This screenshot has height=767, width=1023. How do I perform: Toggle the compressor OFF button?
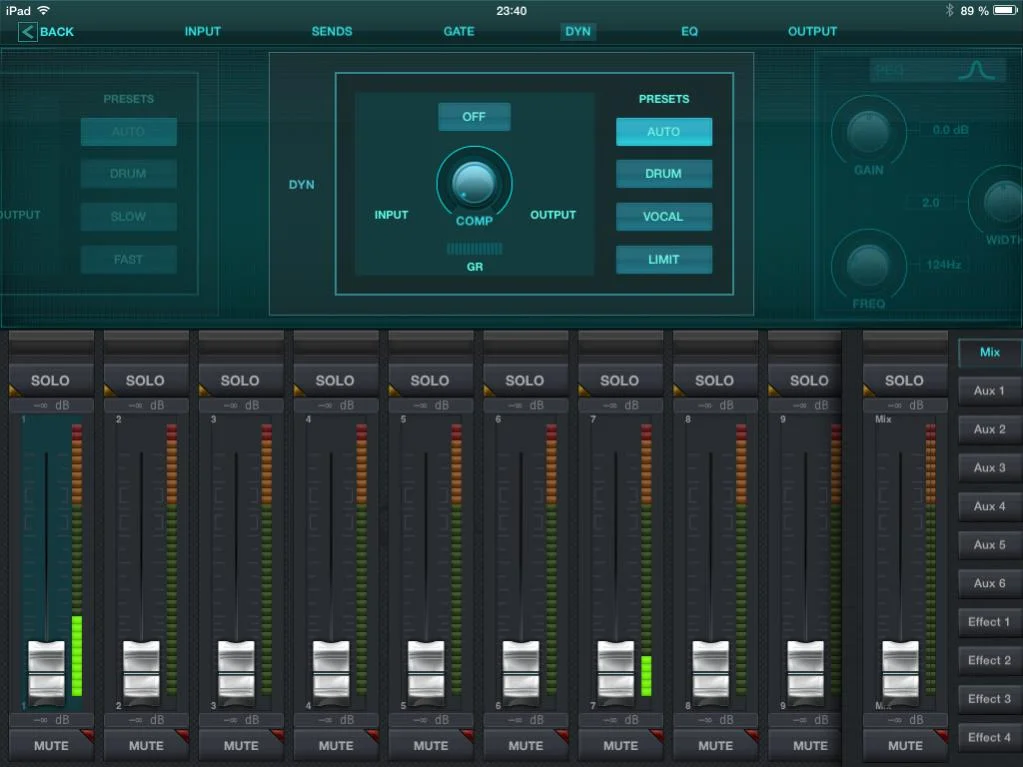474,117
